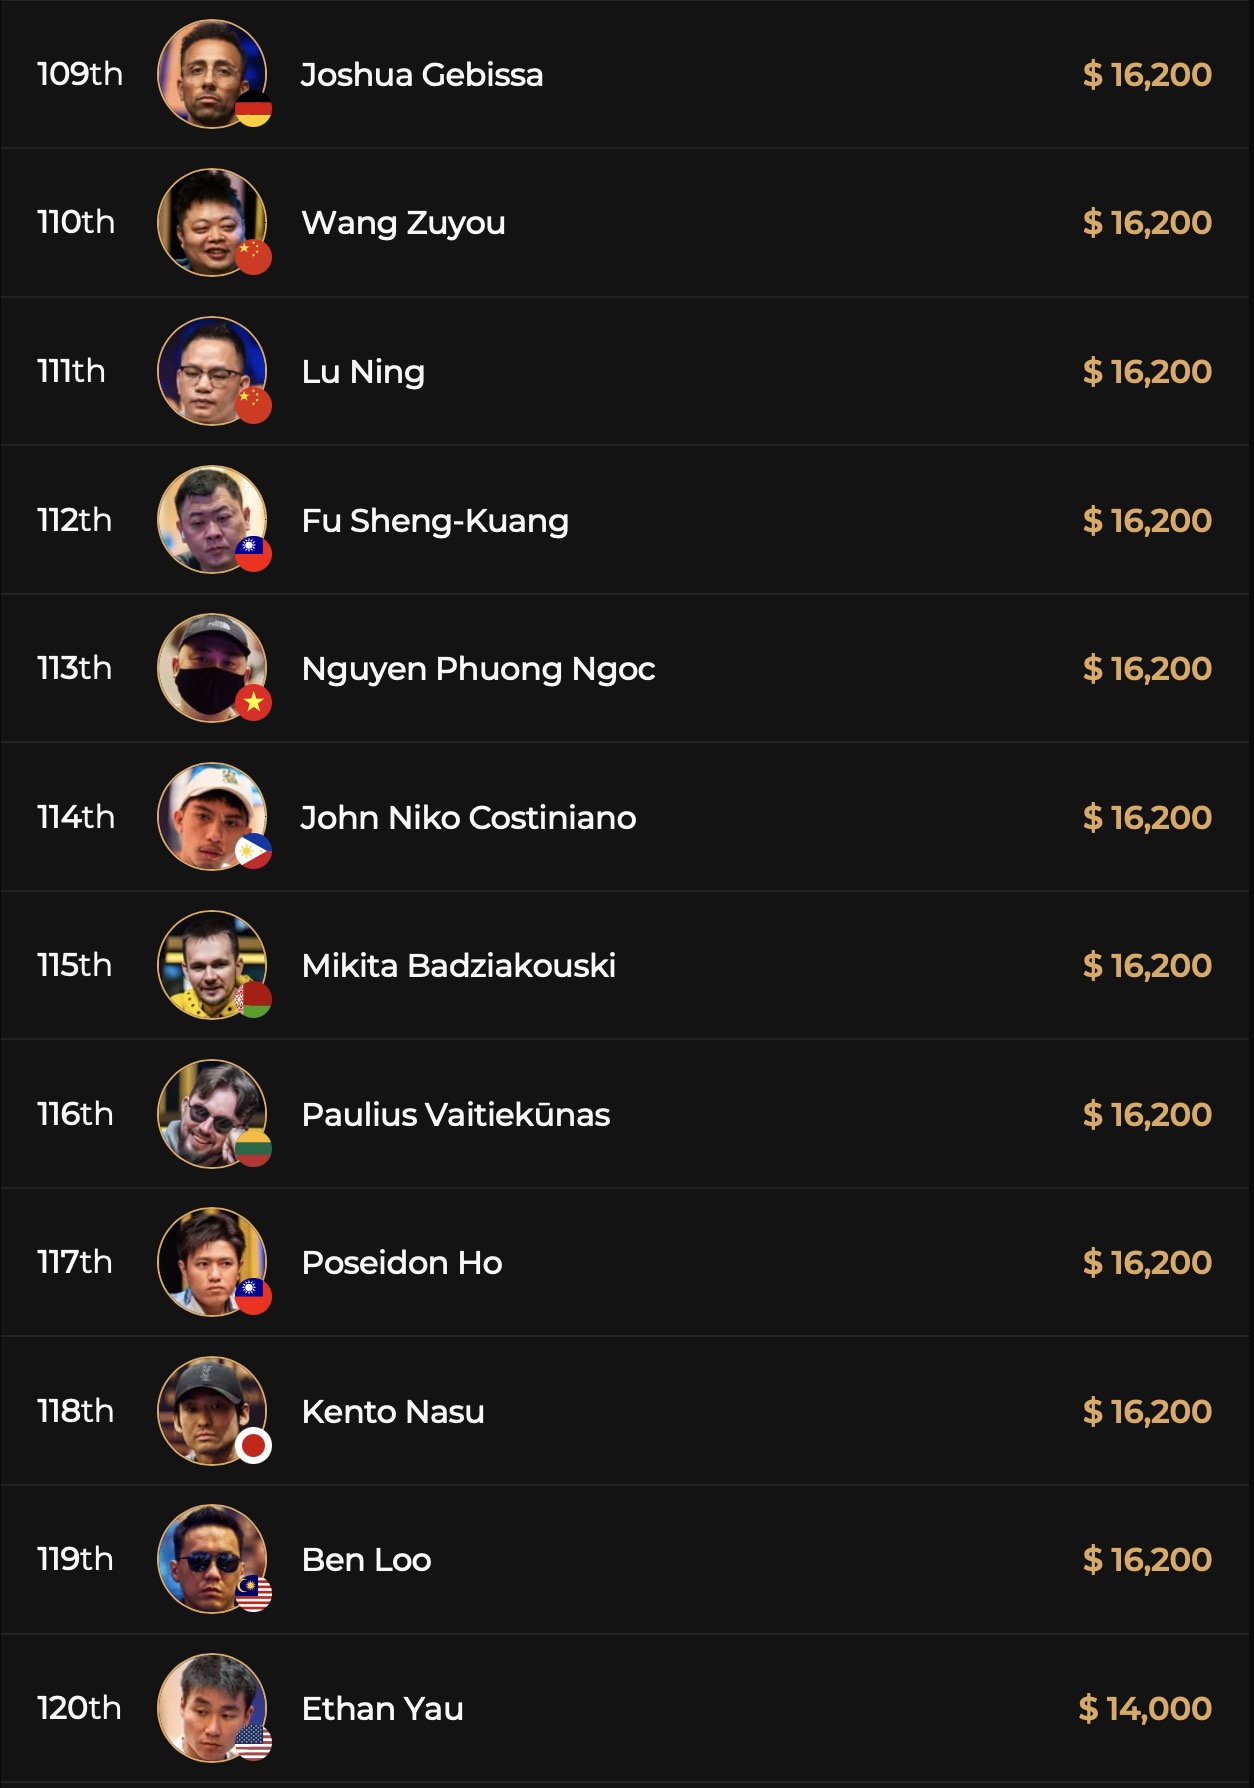Click the Belarus flag beside Mikita Badziakouski
This screenshot has height=1788, width=1254.
coord(253,999)
